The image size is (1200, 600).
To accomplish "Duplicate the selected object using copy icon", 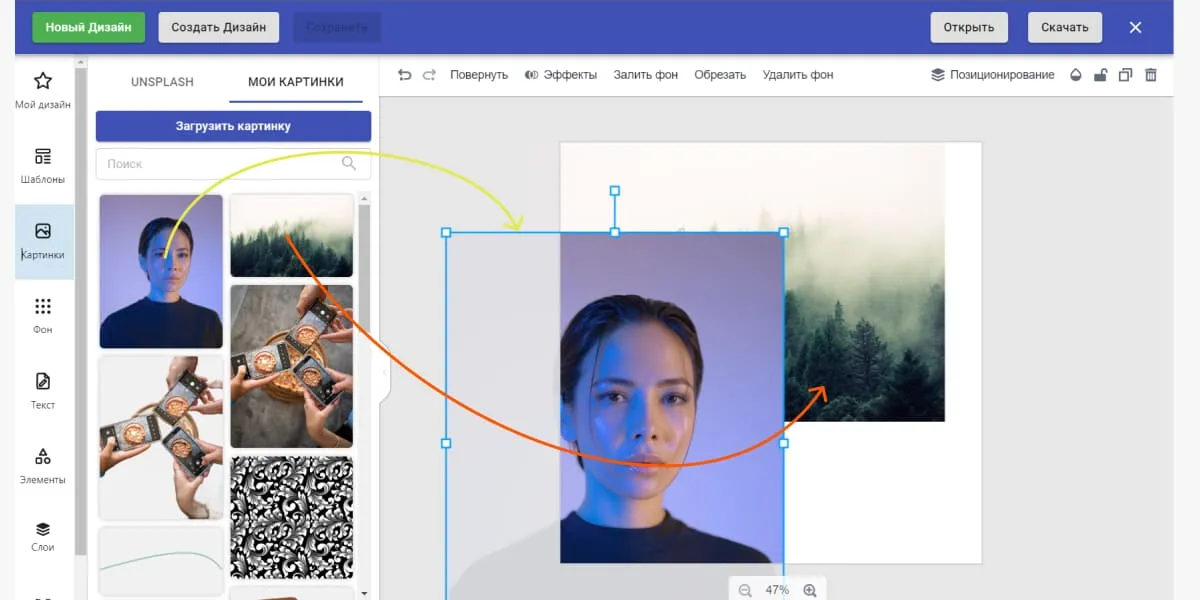I will [x=1125, y=75].
